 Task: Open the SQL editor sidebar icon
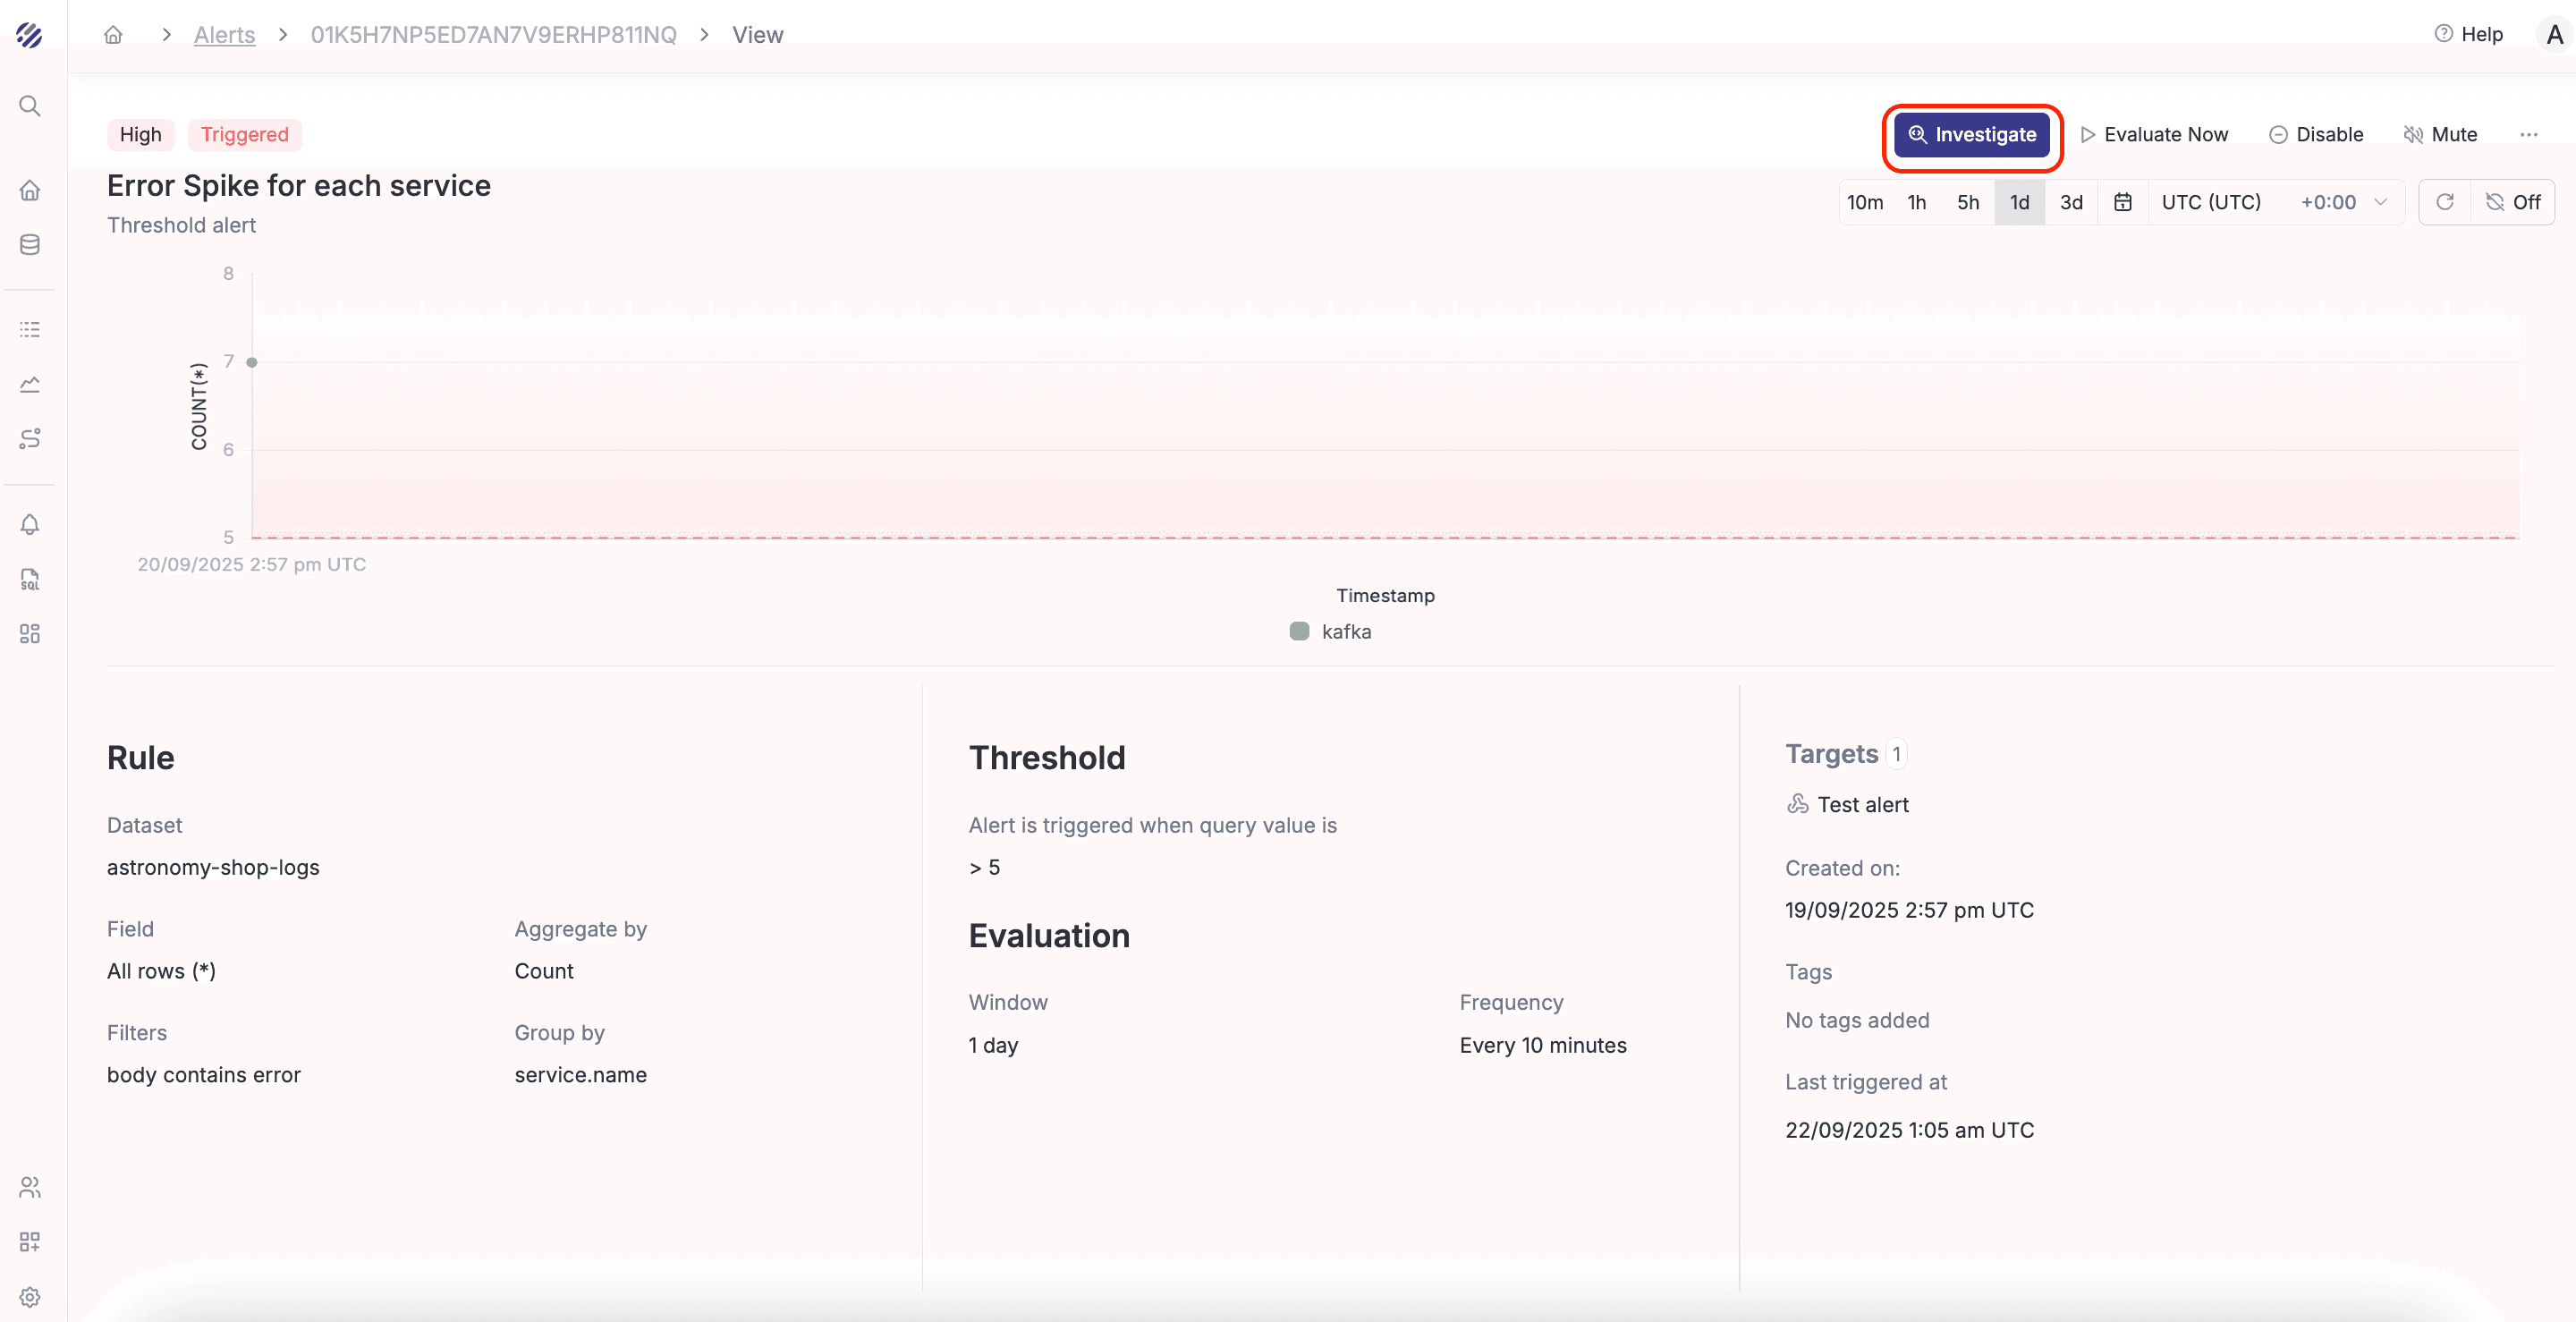pos(30,579)
